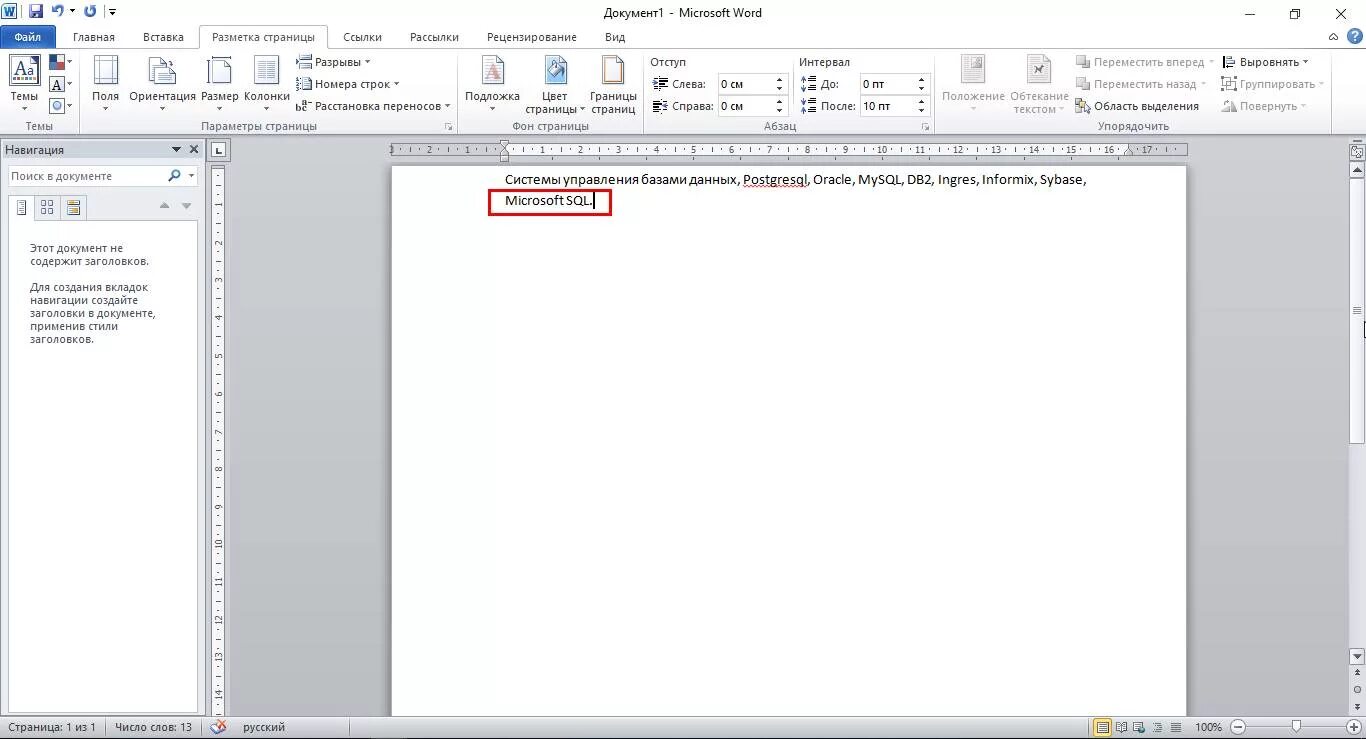Screen dimensions: 1366x739
Task: Open Word help with the question mark icon
Action: click(x=1355, y=37)
